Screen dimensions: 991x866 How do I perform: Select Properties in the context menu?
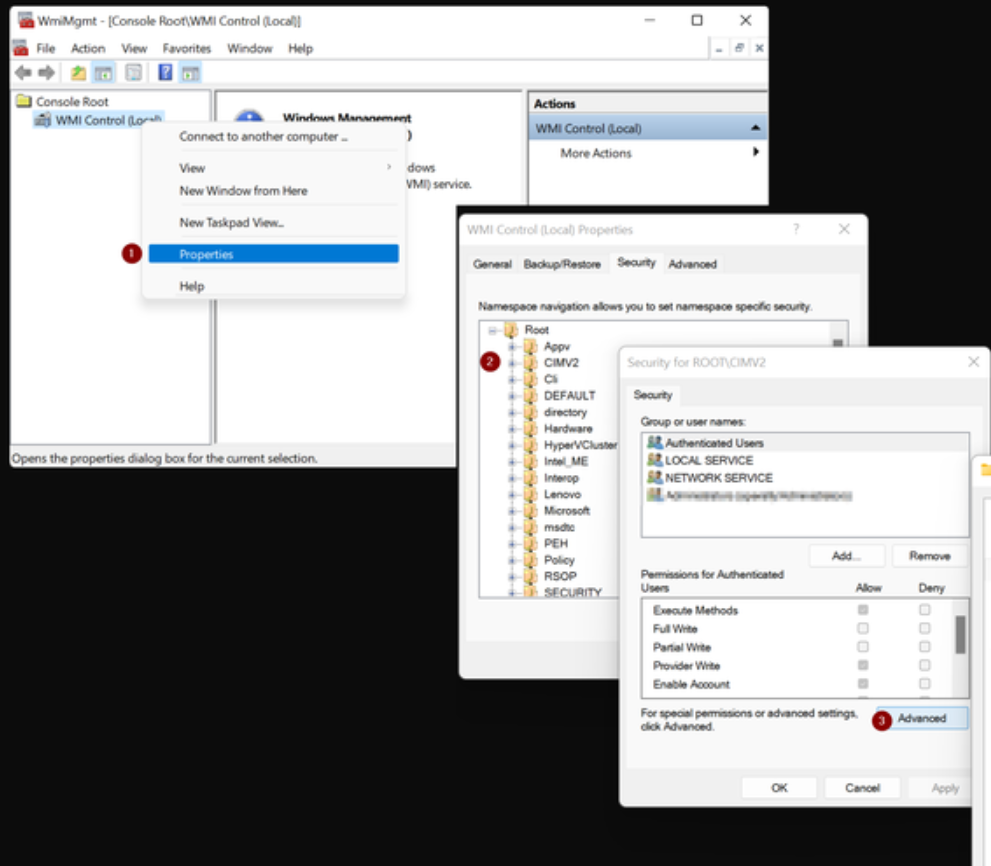274,254
